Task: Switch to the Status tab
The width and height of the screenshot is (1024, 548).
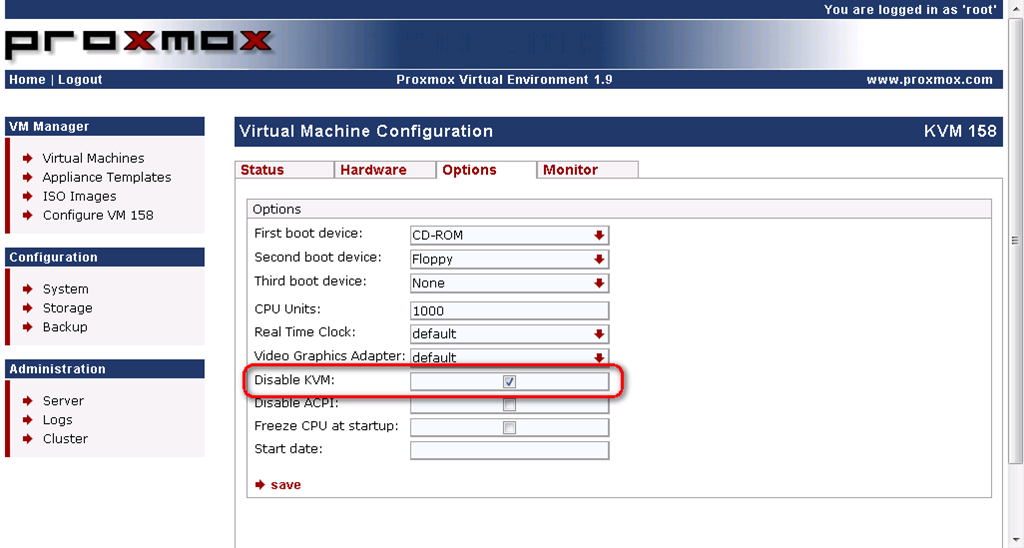Action: [x=283, y=170]
